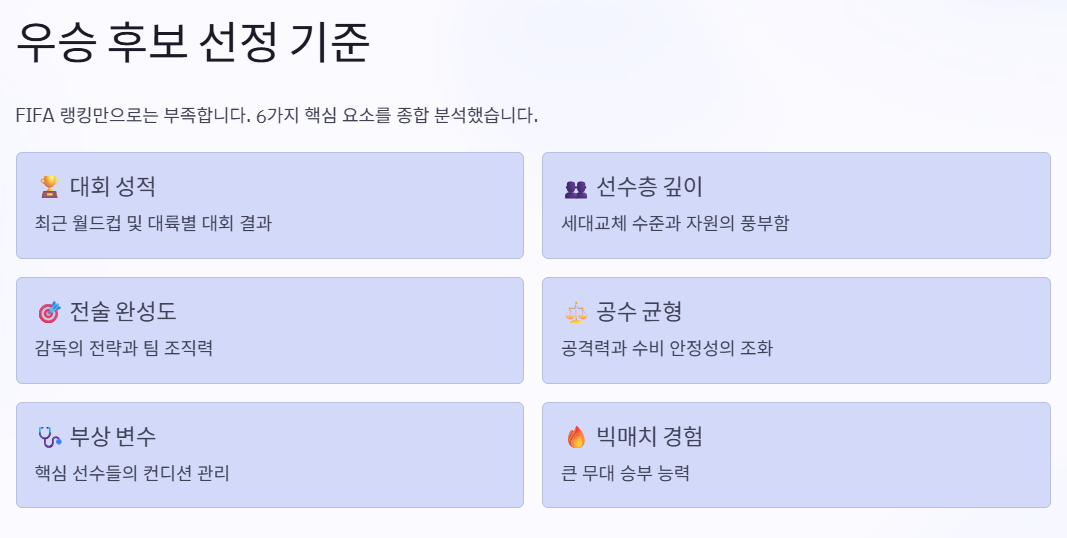Image resolution: width=1067 pixels, height=538 pixels.
Task: Click description 공격력과 수비 안정성의 조화
Action: point(667,348)
